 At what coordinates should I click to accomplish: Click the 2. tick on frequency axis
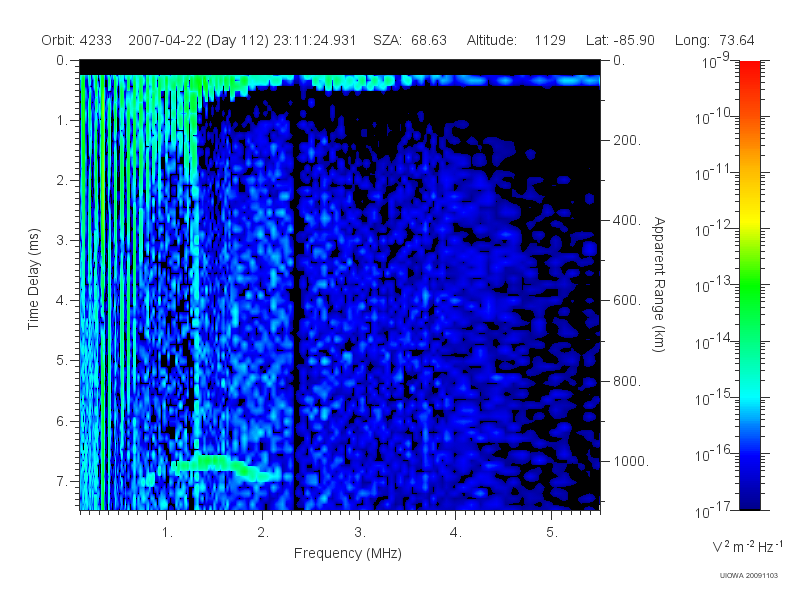(263, 533)
